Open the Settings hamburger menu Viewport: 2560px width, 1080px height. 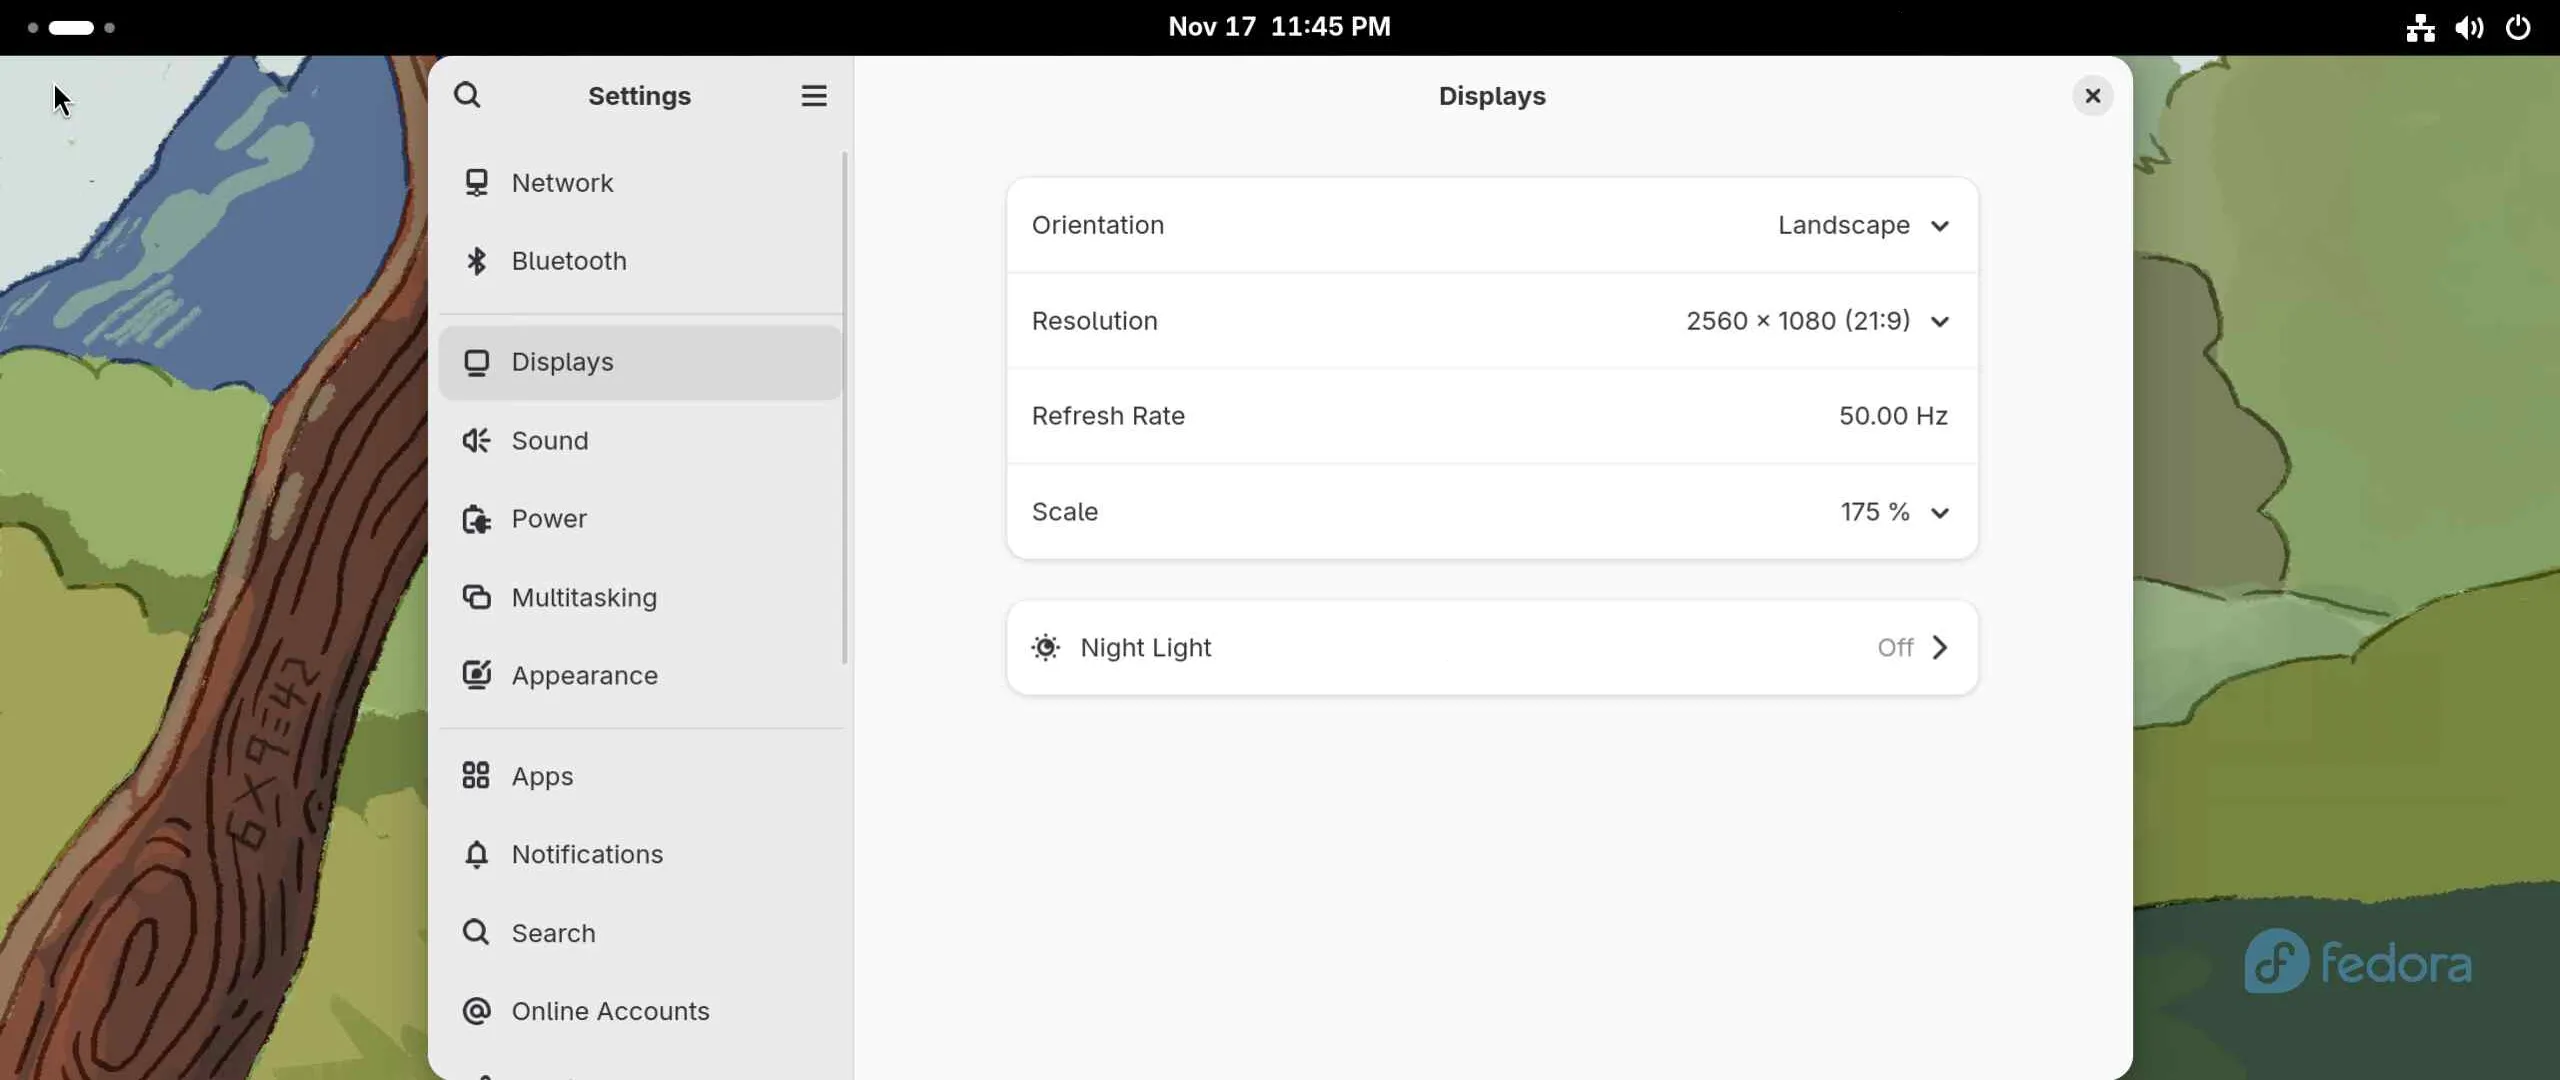pyautogui.click(x=813, y=96)
